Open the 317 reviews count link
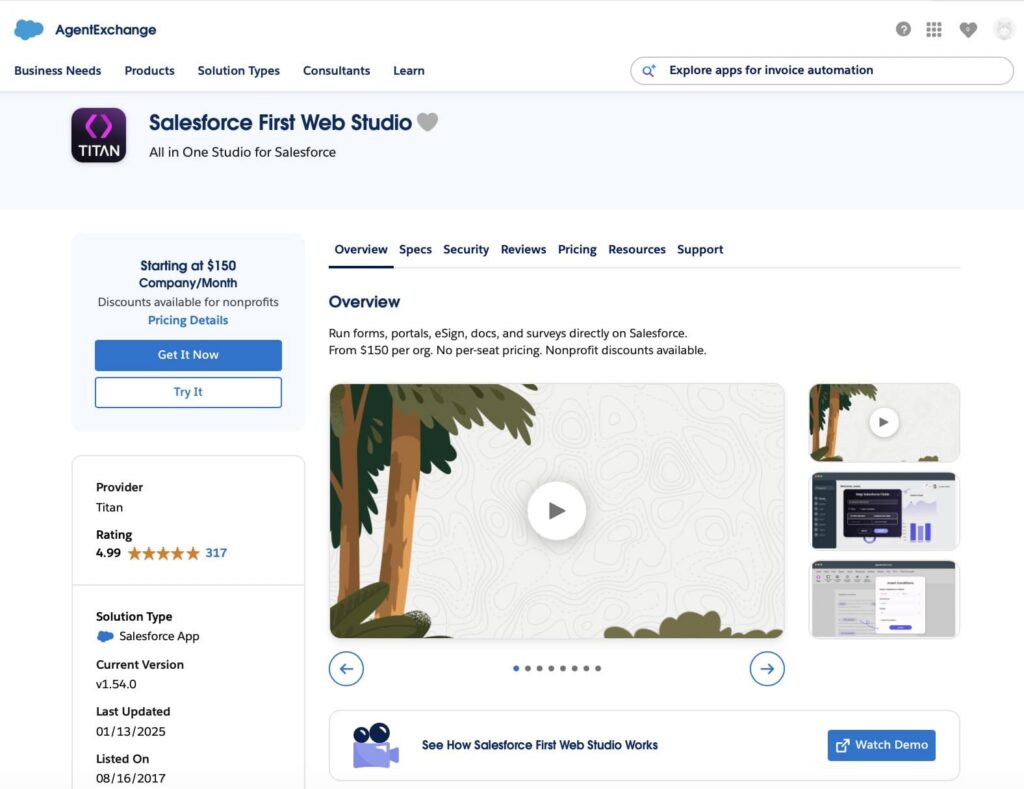This screenshot has height=789, width=1024. pos(216,553)
